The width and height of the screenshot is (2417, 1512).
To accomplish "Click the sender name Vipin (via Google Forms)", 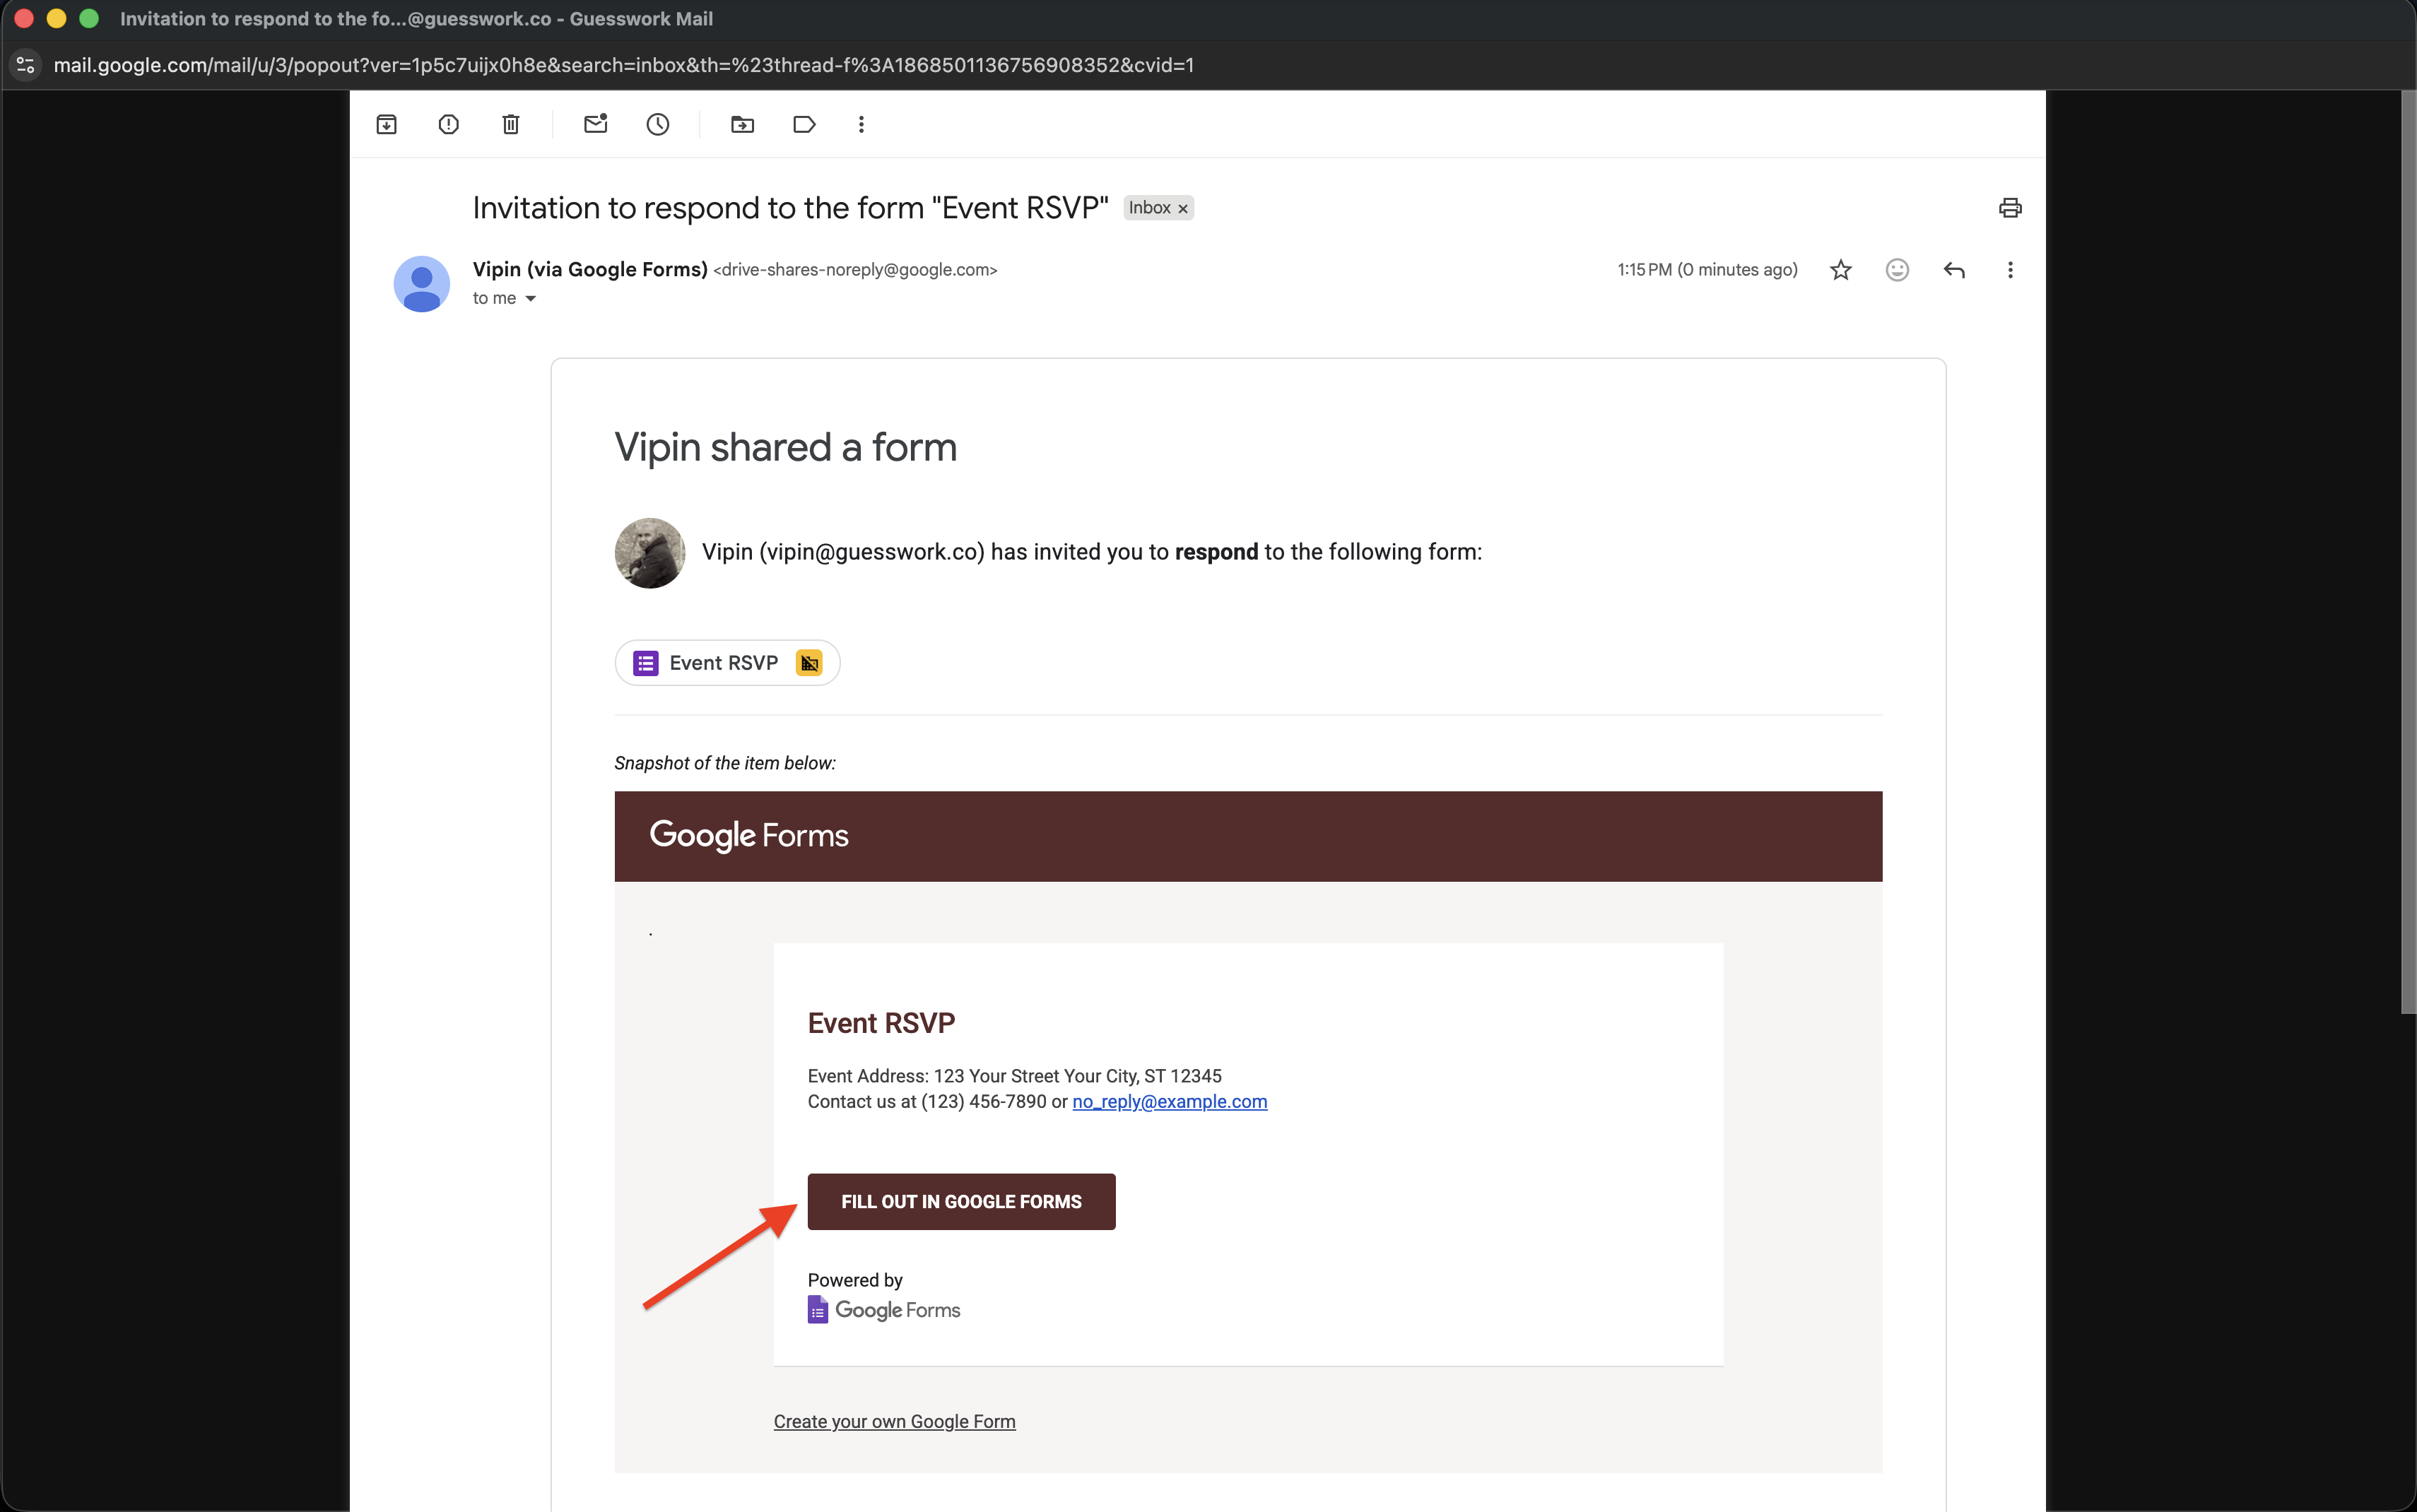I will (x=590, y=270).
